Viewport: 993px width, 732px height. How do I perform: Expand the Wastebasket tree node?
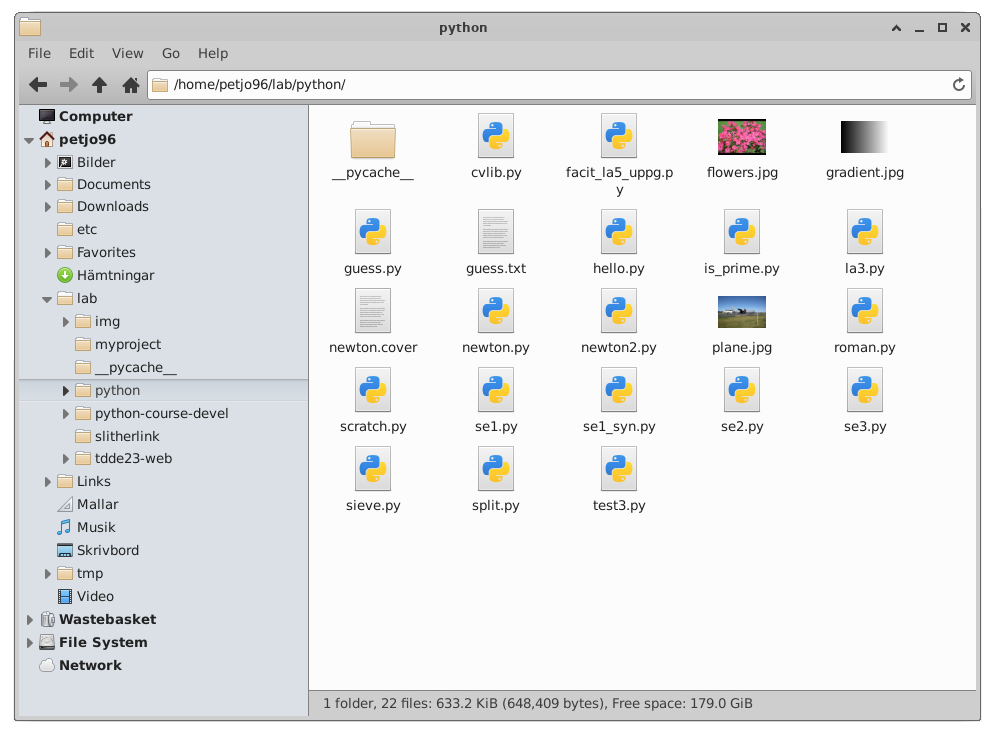coord(29,620)
